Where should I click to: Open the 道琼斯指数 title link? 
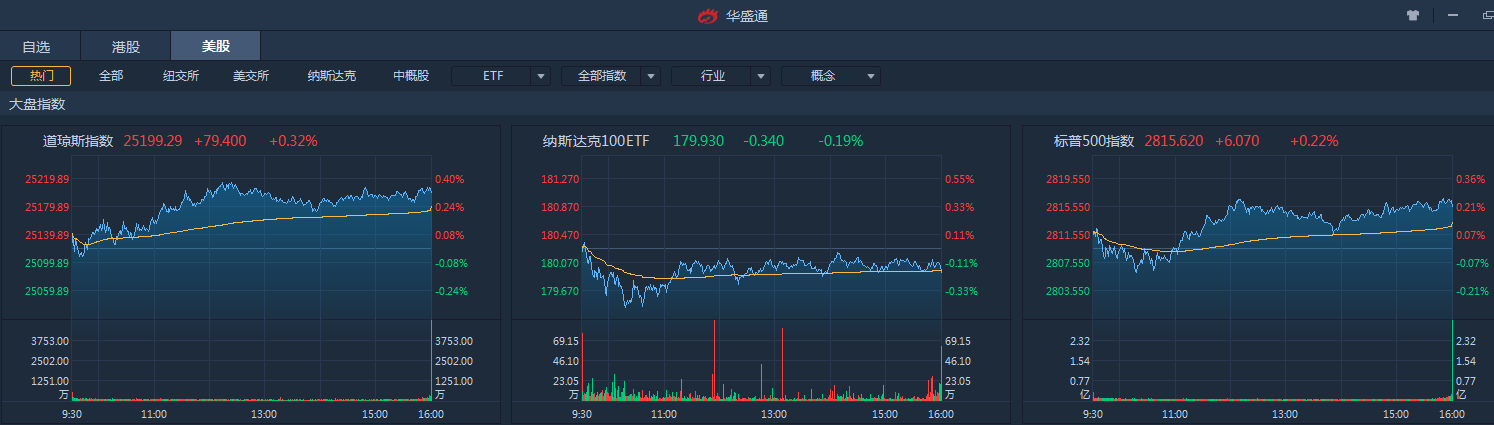78,141
